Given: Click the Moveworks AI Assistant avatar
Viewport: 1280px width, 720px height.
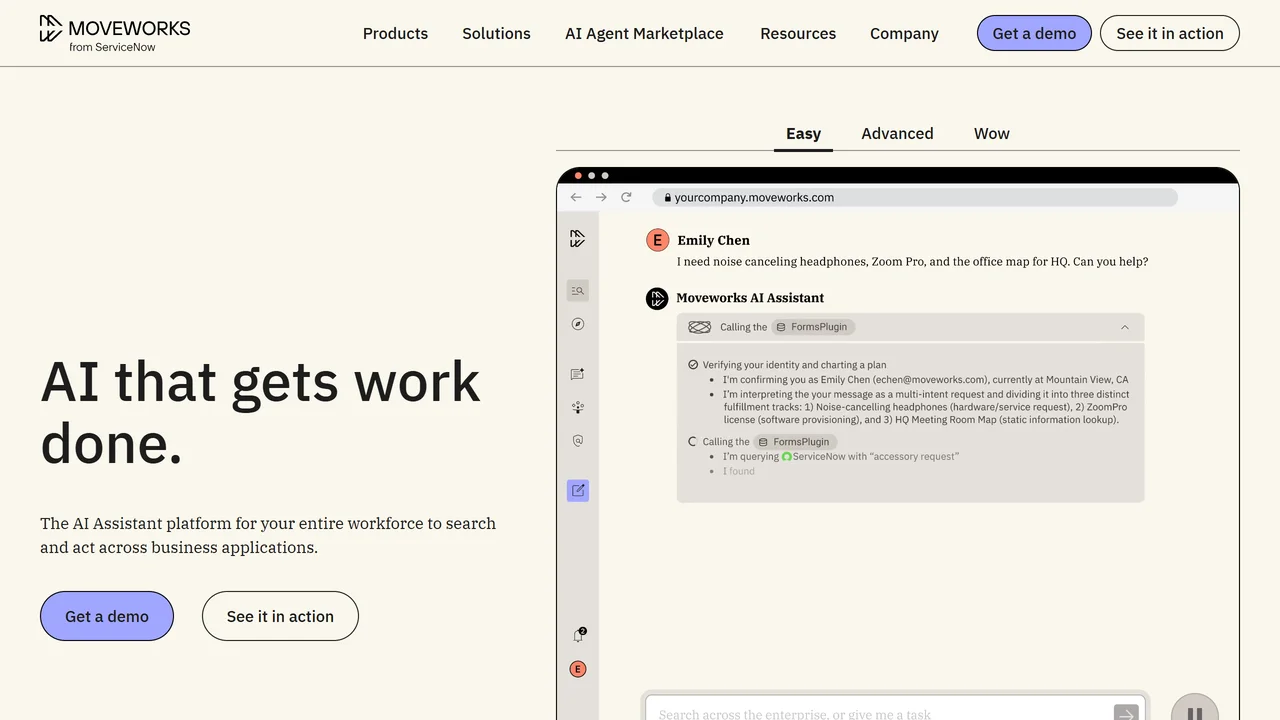Looking at the screenshot, I should point(657,298).
